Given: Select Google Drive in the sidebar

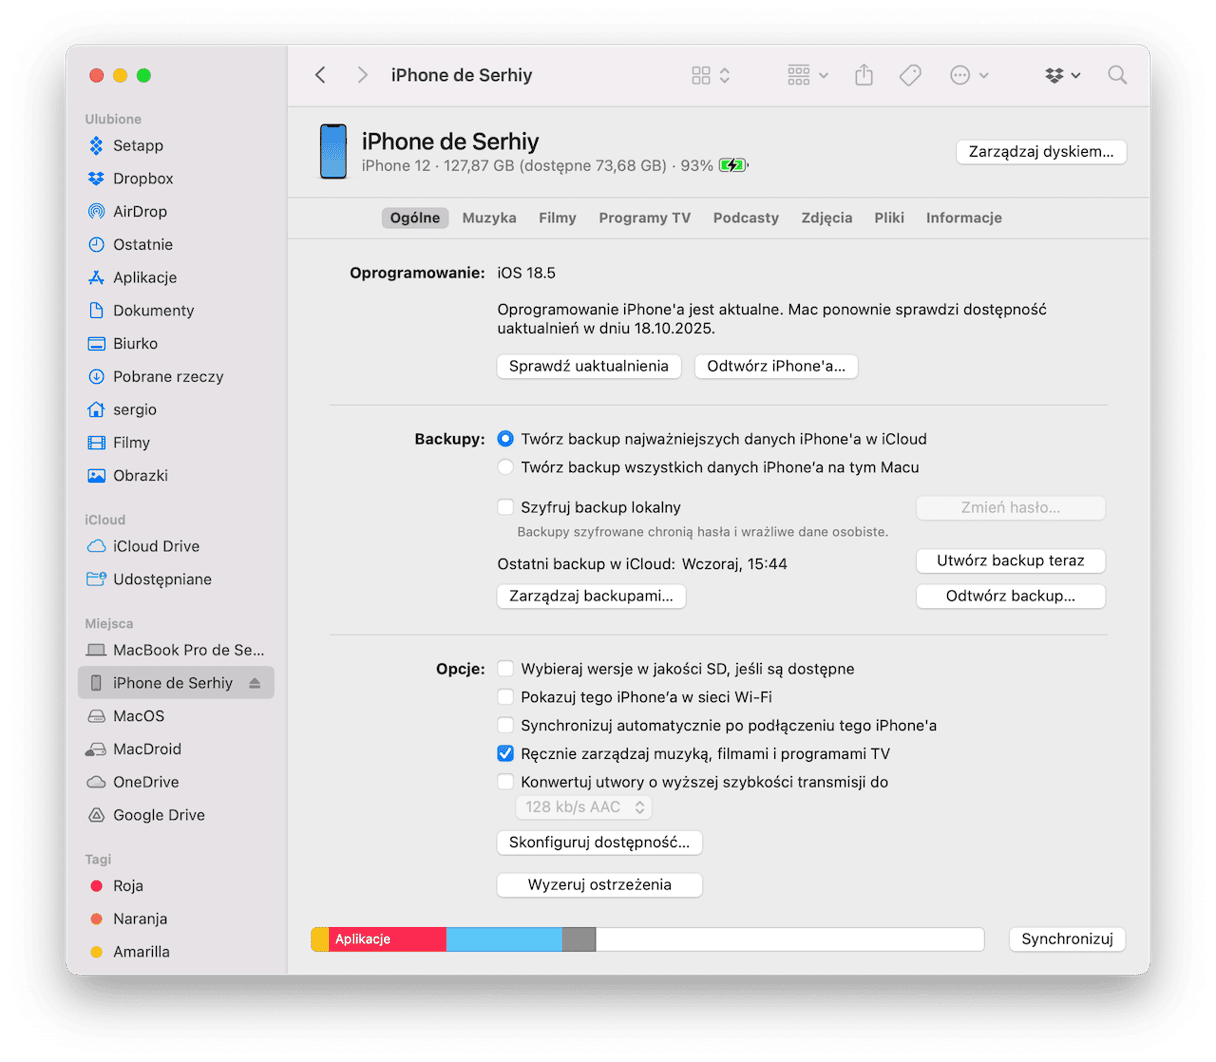Looking at the screenshot, I should click(x=158, y=815).
